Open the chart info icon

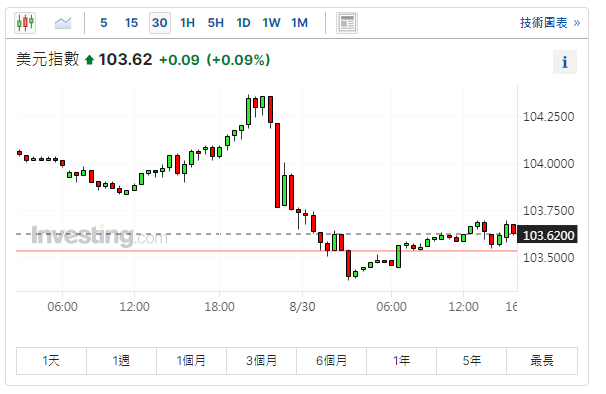pyautogui.click(x=565, y=62)
